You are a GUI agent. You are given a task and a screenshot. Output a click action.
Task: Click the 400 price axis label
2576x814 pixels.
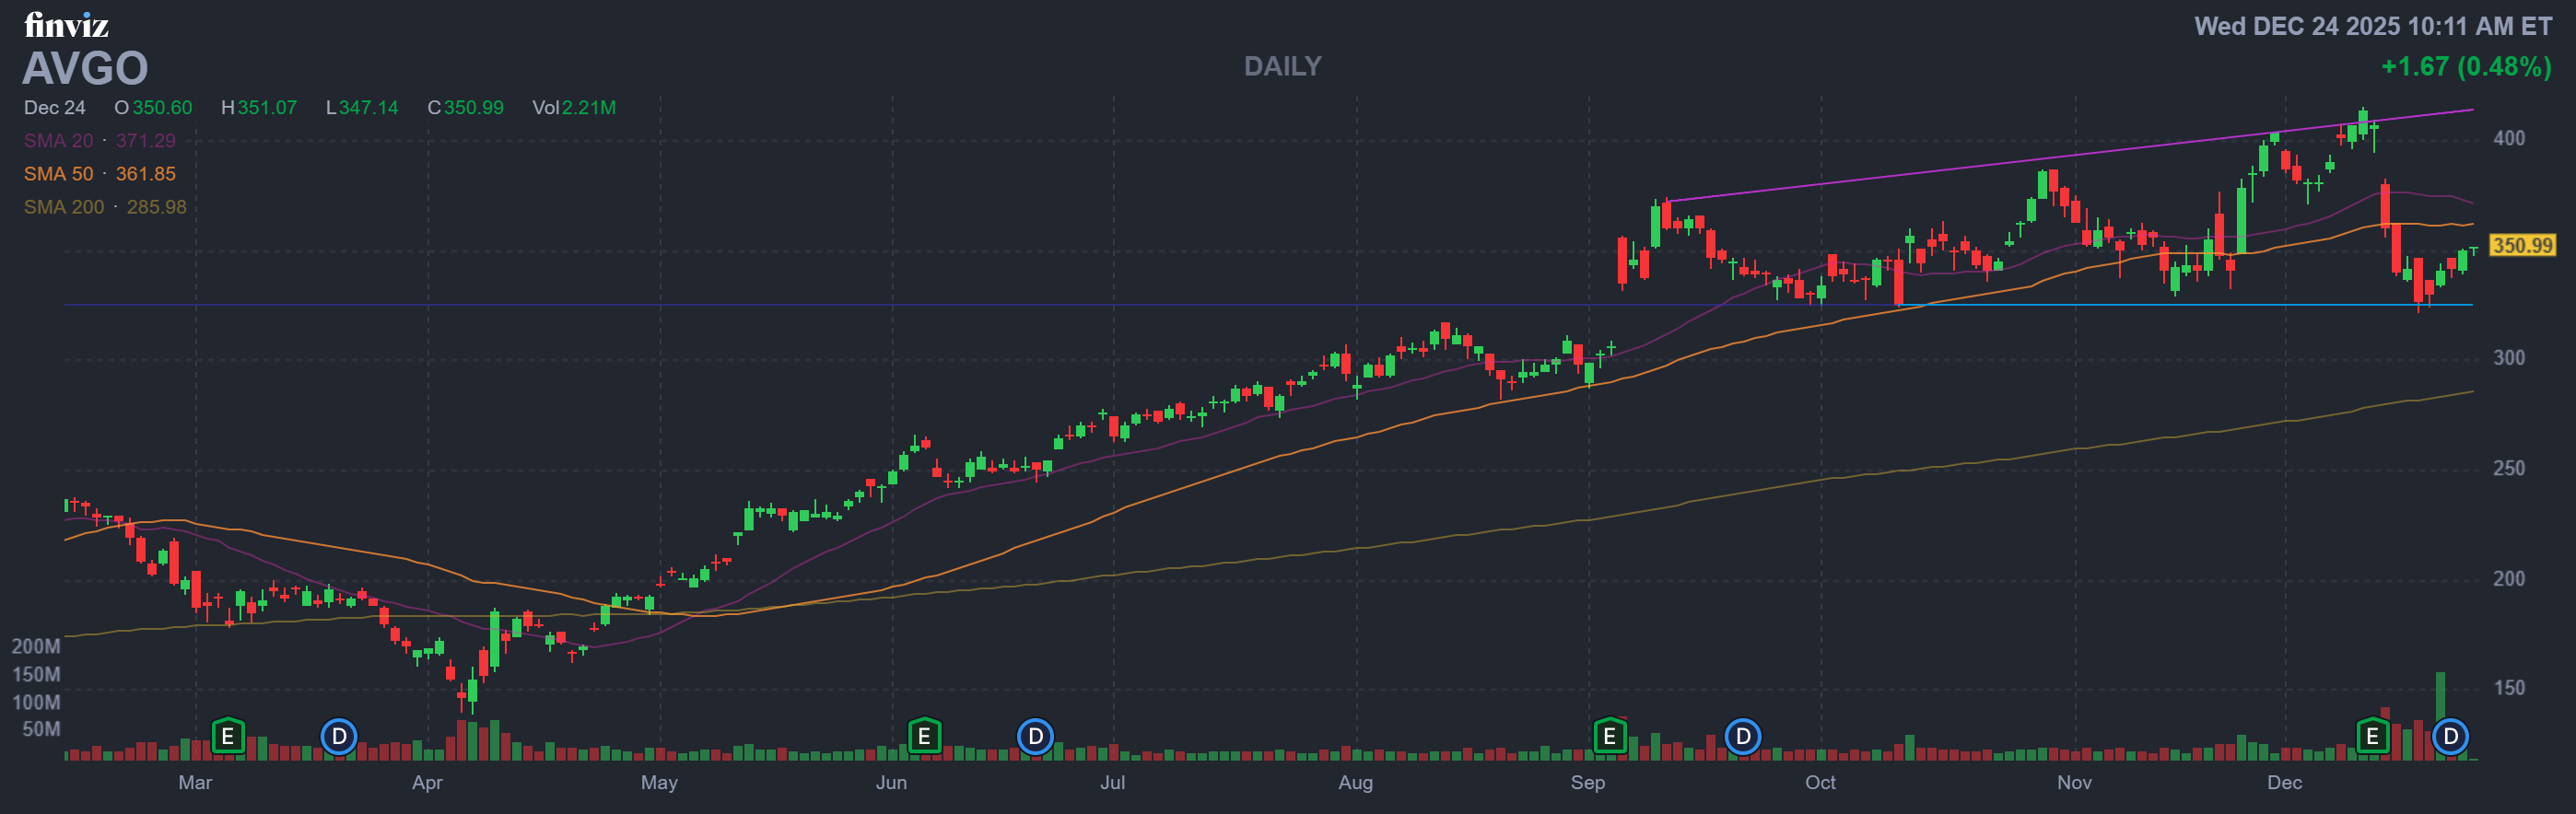(2508, 138)
